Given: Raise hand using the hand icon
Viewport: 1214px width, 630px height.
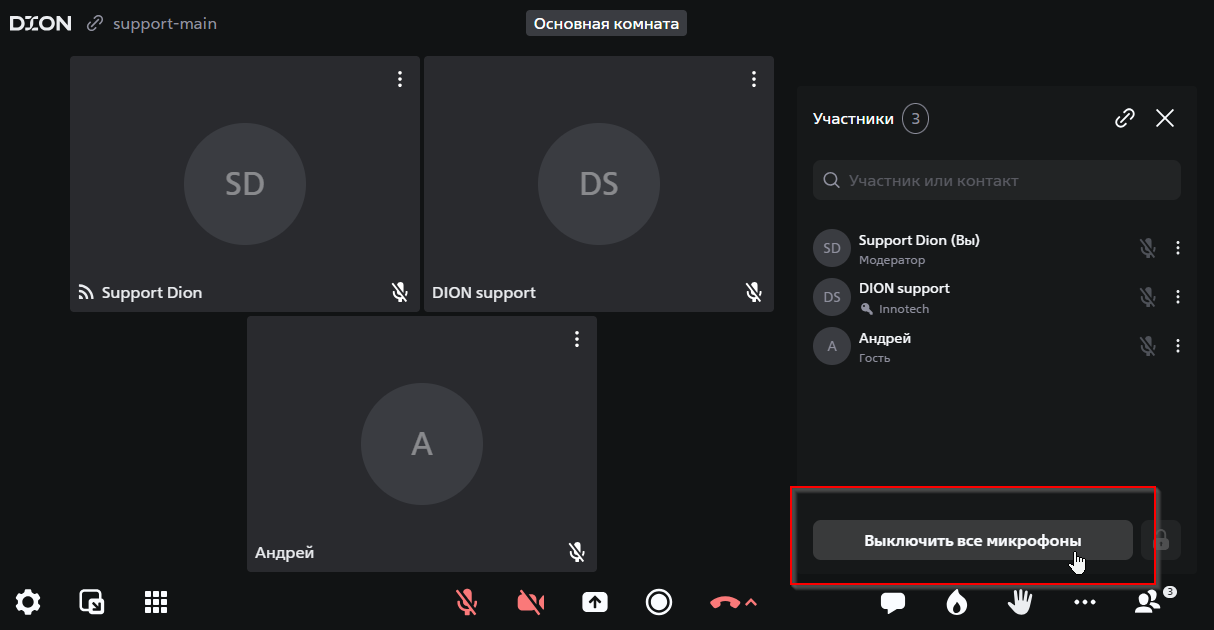Looking at the screenshot, I should [1020, 602].
